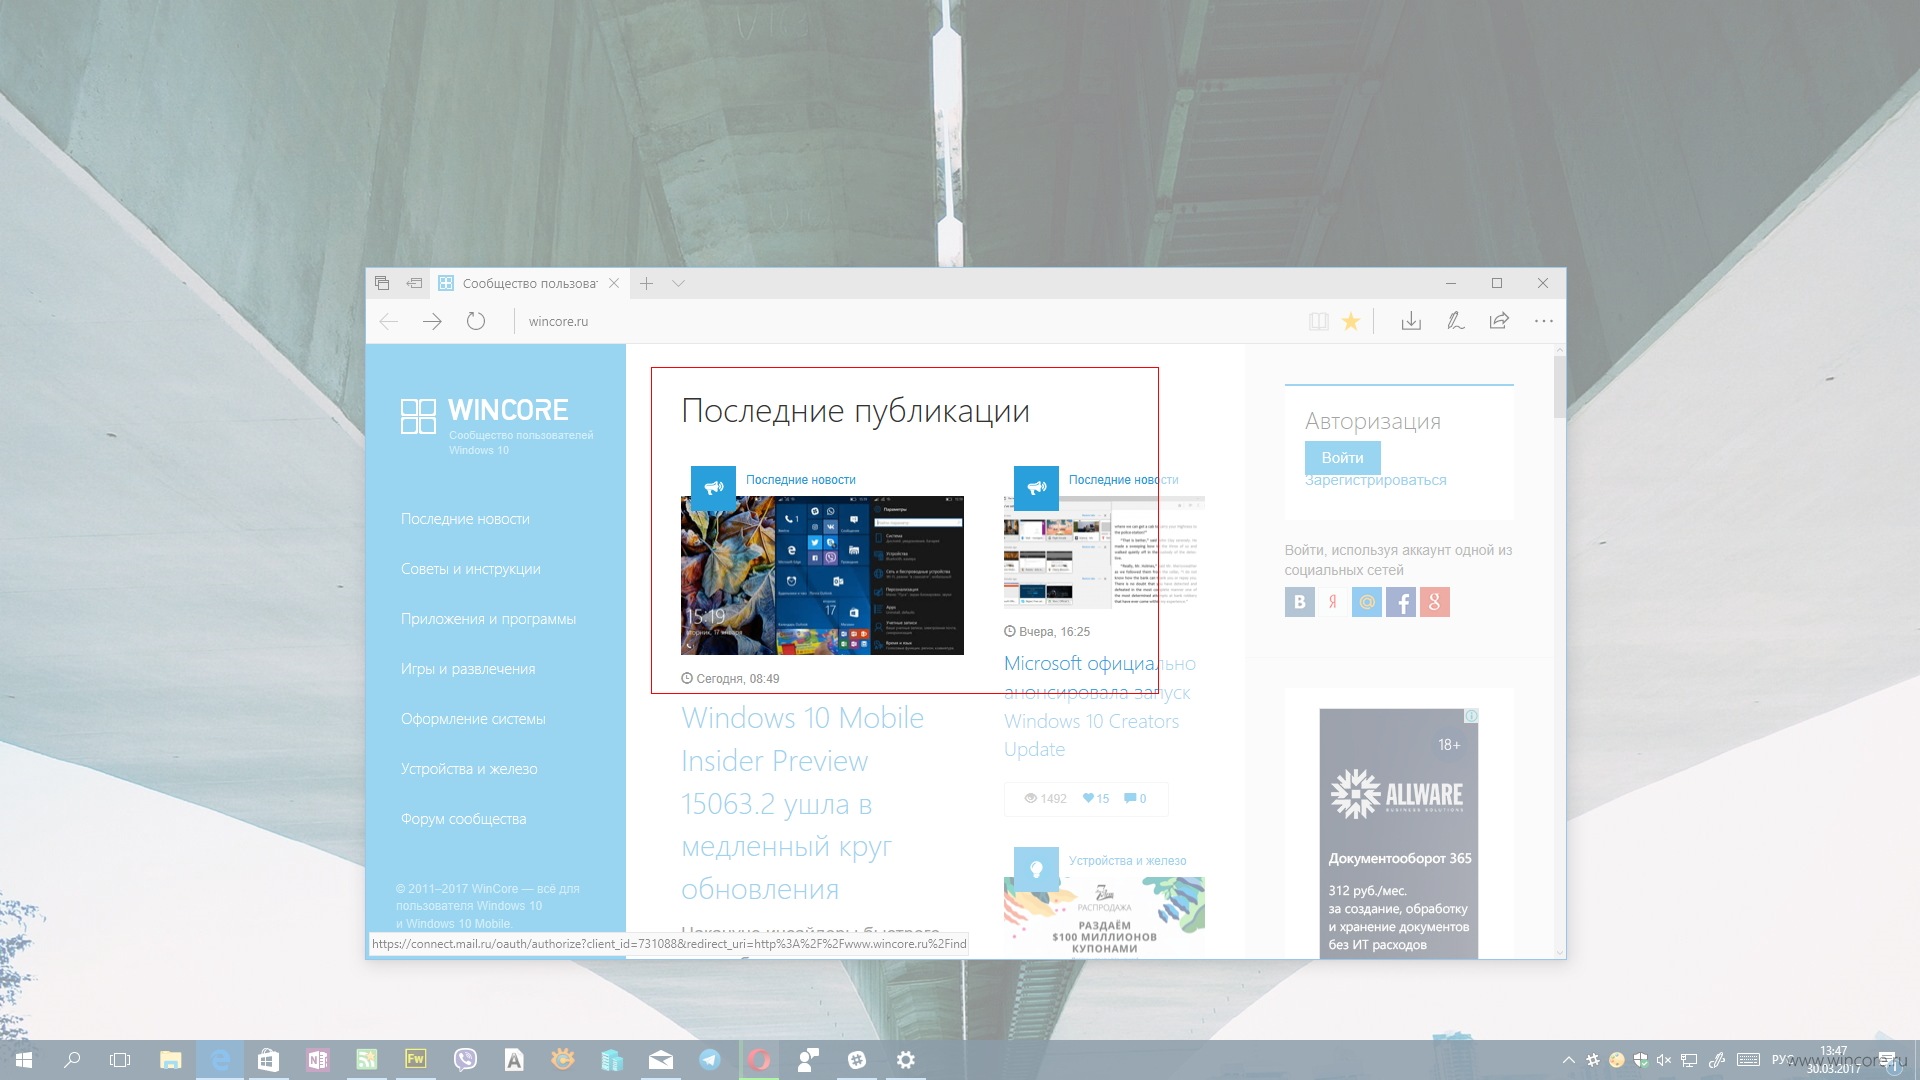
Task: Click the muted volume tray icon
Action: 1664,1060
